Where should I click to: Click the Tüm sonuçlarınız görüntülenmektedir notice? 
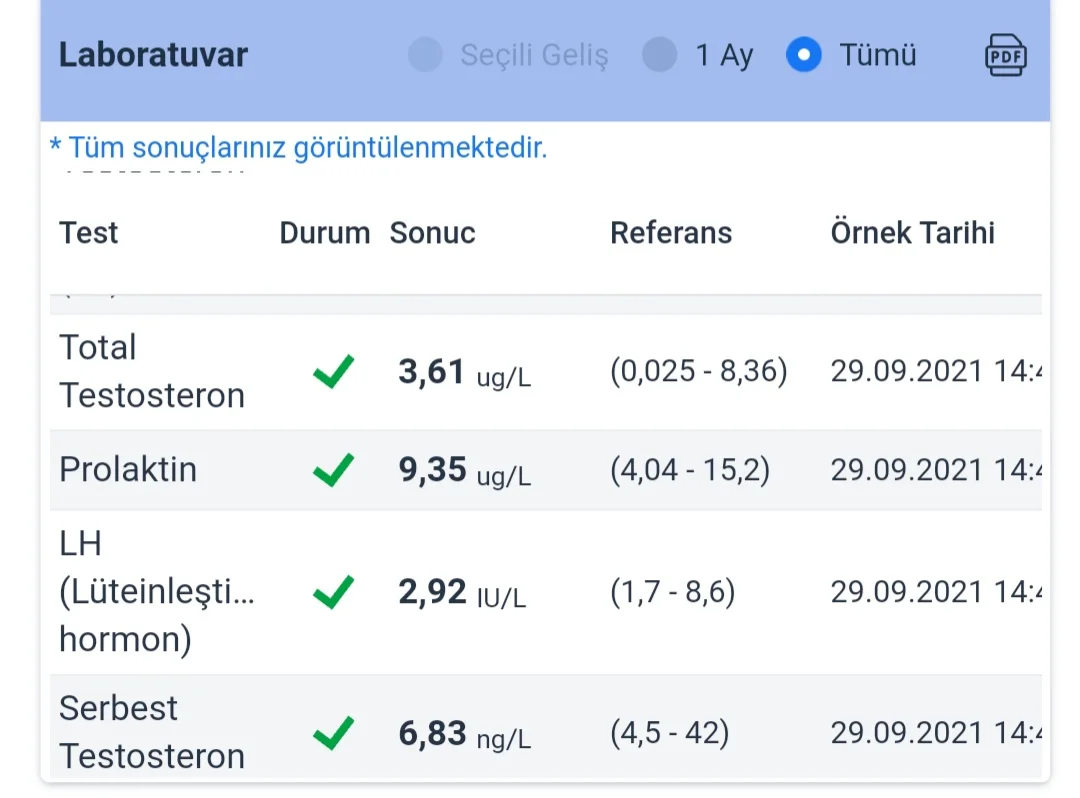(298, 147)
